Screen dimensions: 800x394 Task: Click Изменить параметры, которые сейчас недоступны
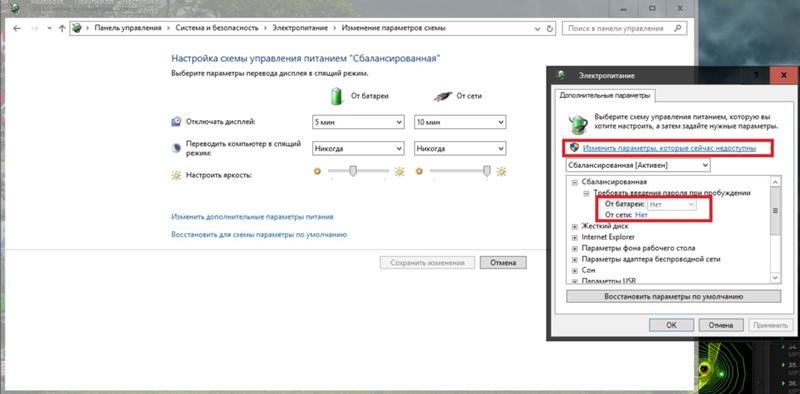point(669,148)
